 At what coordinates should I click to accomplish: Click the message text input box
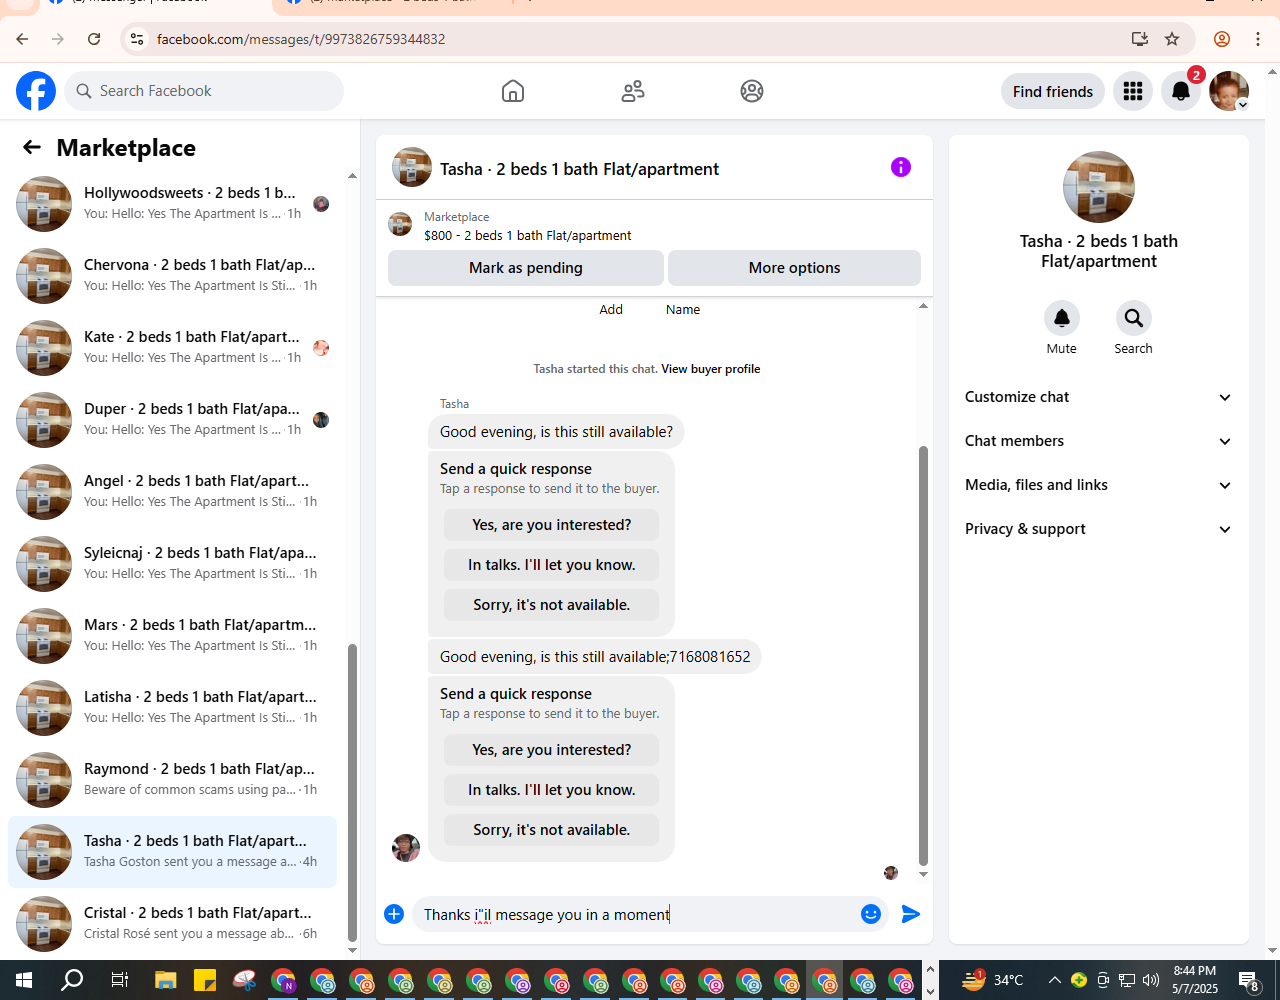pyautogui.click(x=636, y=914)
